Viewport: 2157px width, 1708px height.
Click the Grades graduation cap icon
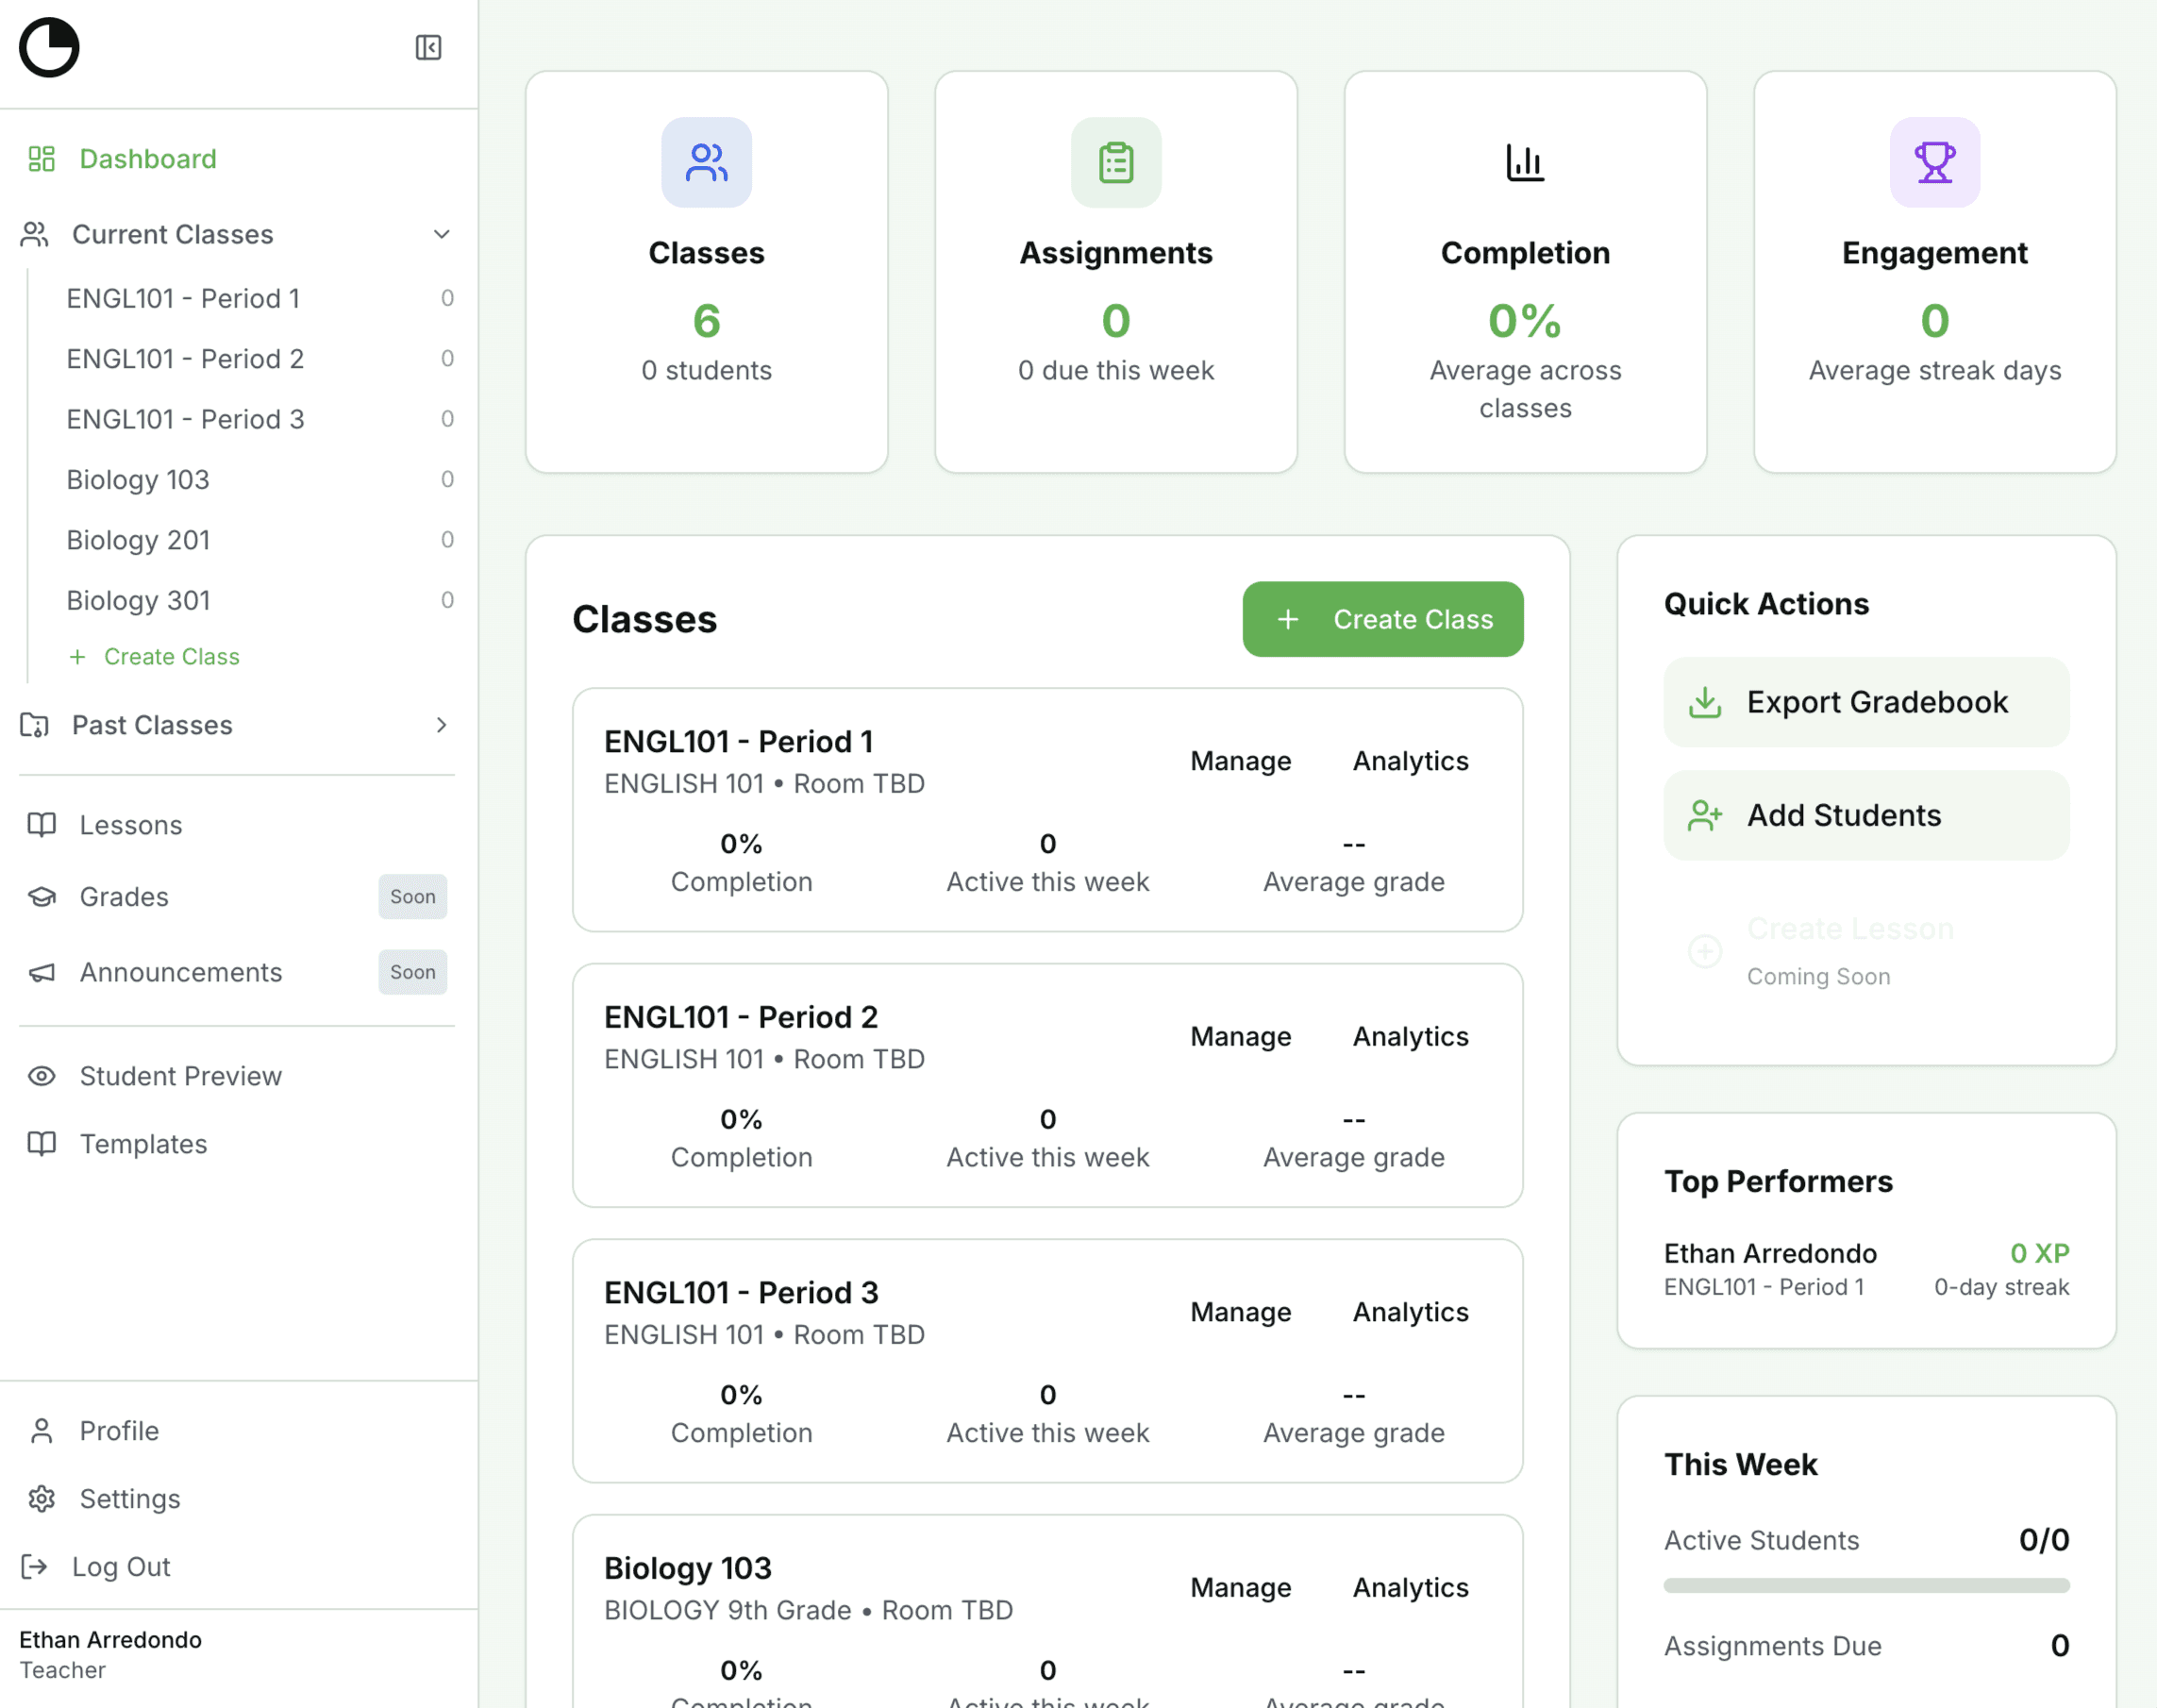[41, 897]
